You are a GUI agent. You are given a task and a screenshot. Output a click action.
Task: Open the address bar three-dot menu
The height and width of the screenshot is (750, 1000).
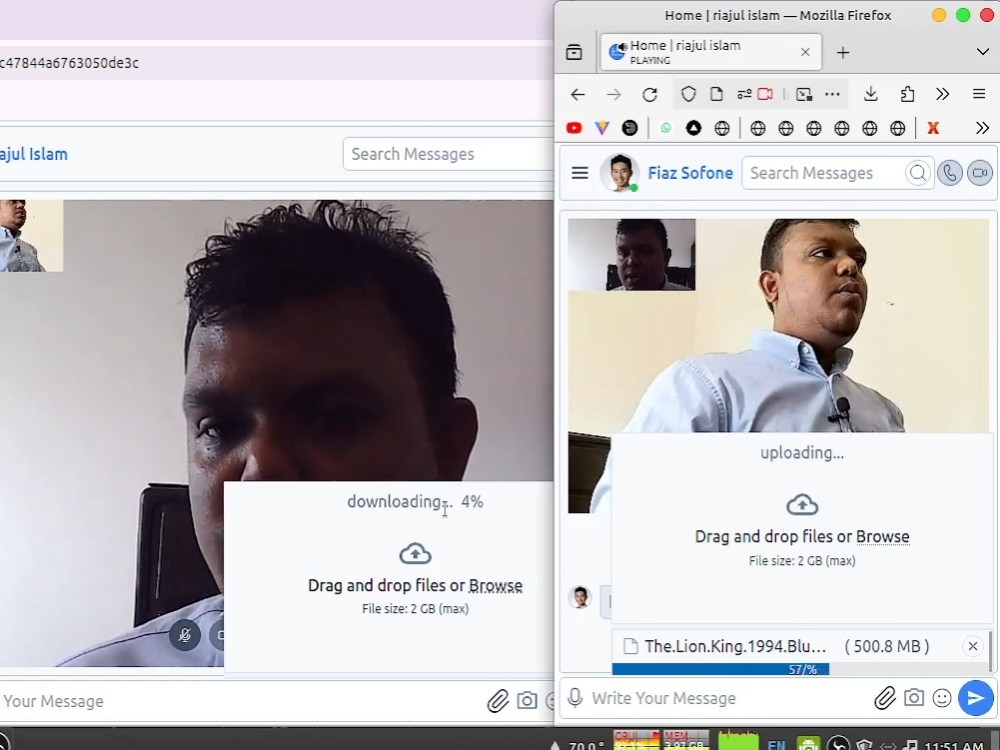pyautogui.click(x=832, y=94)
